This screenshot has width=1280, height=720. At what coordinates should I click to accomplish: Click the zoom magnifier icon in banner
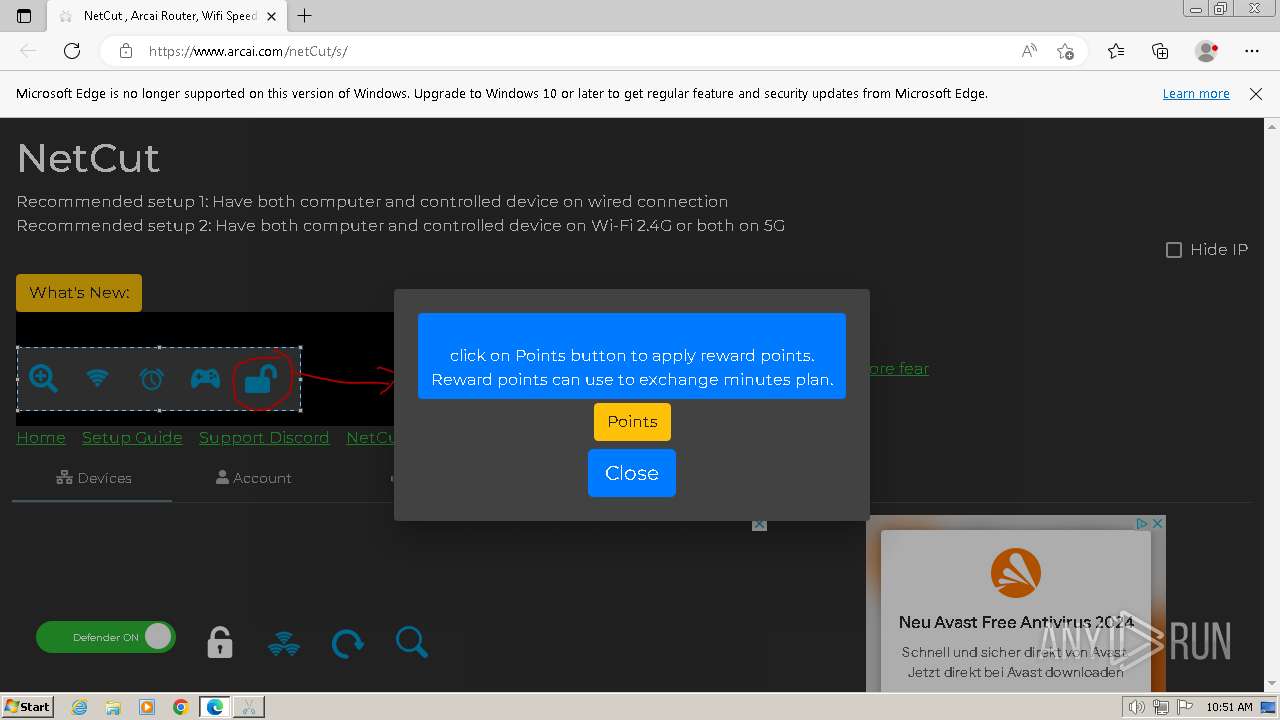click(x=43, y=378)
